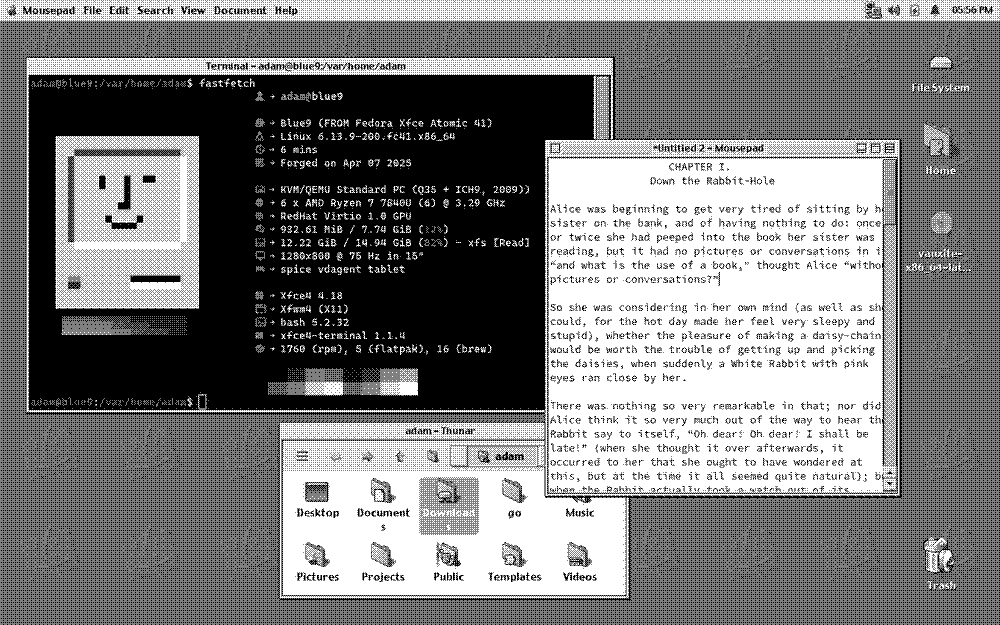Open the Home location via Thunar's toolbar icon
The image size is (1000, 625).
pyautogui.click(x=432, y=455)
